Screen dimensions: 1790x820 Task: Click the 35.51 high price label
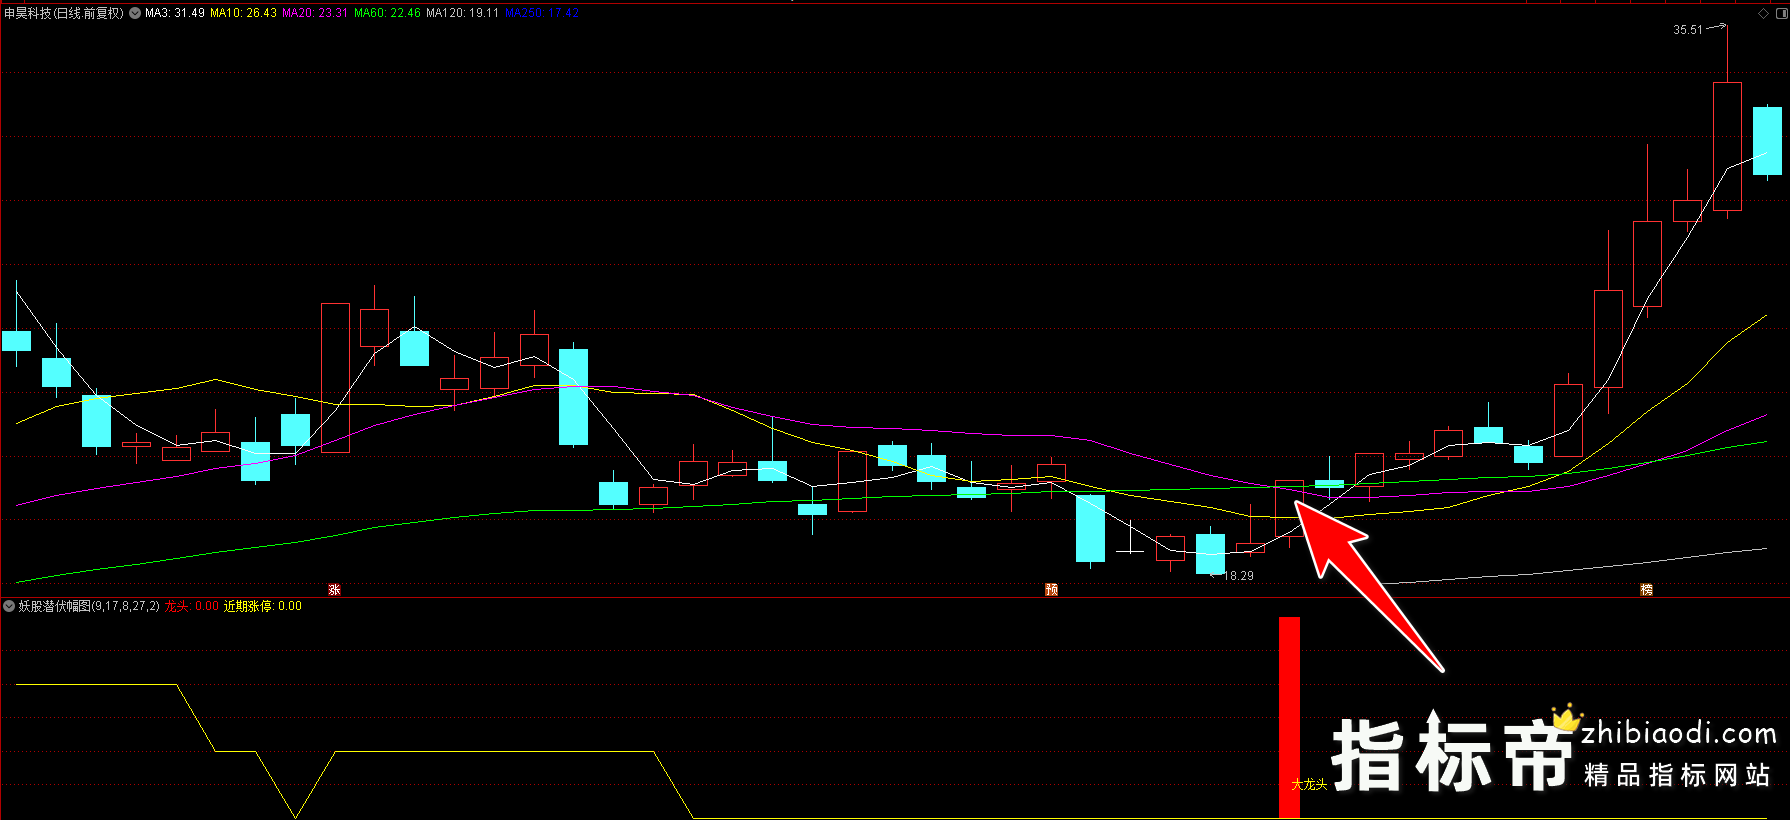pyautogui.click(x=1688, y=30)
